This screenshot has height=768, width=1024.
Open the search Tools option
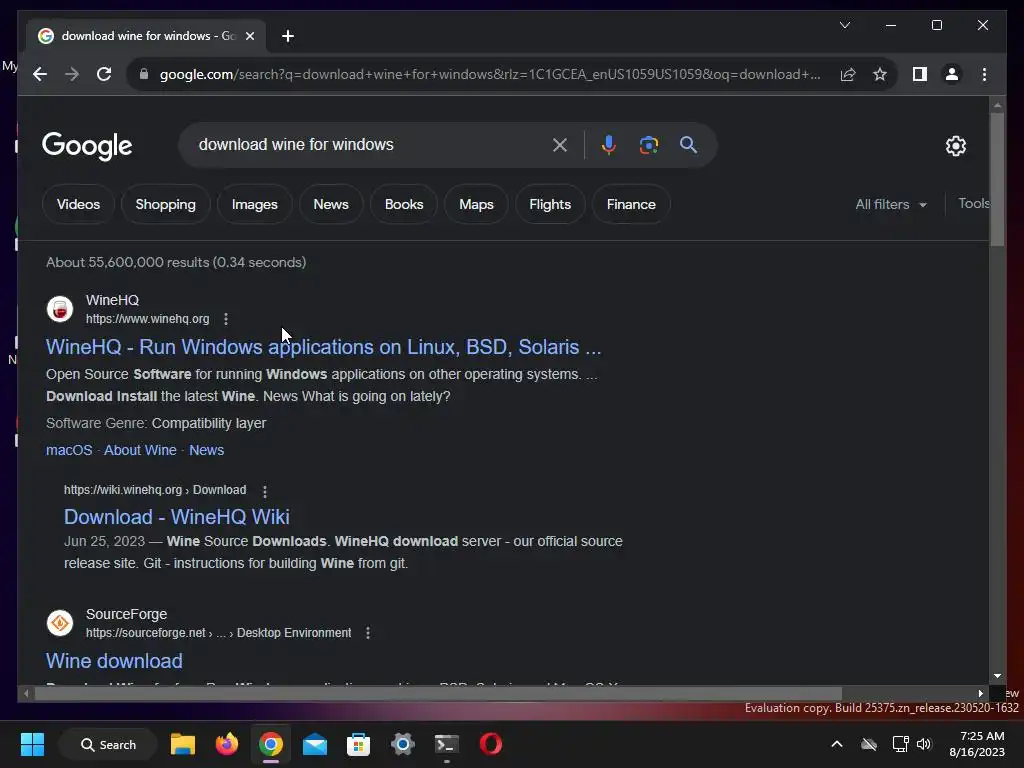pyautogui.click(x=973, y=204)
